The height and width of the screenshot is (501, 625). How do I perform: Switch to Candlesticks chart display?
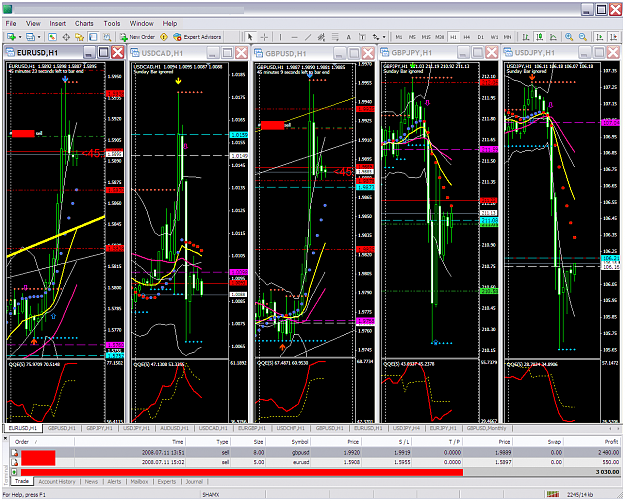pos(540,37)
